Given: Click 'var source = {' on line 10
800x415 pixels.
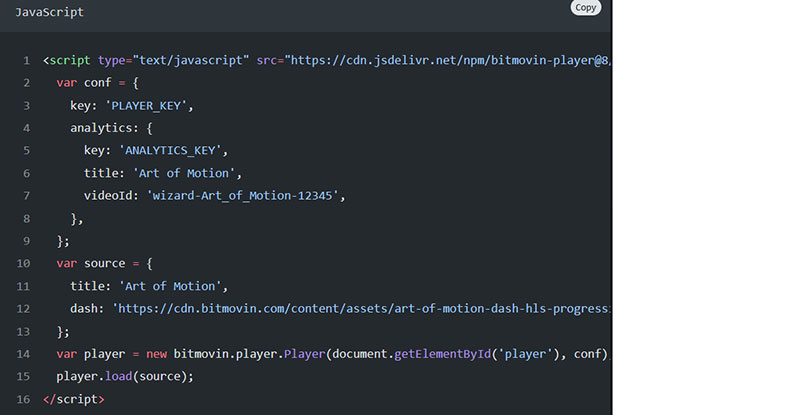Looking at the screenshot, I should 104,263.
